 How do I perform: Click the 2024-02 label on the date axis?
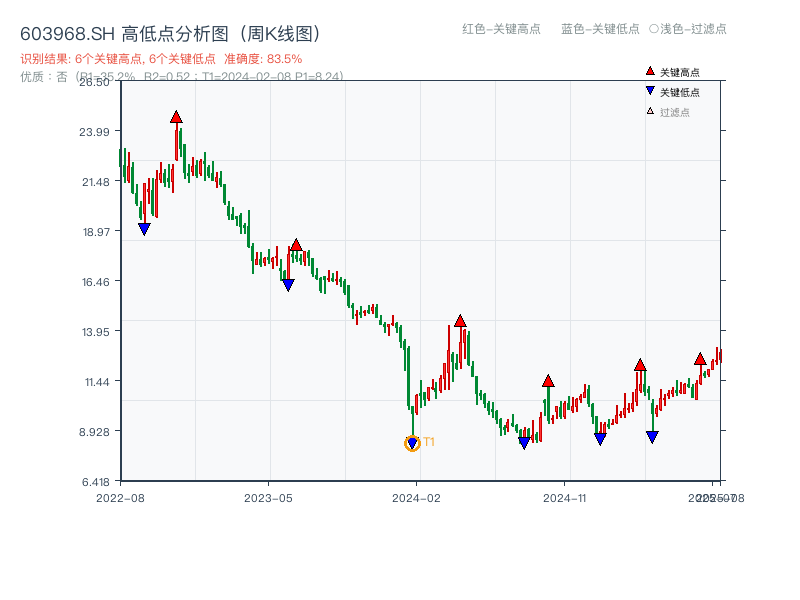tap(418, 497)
